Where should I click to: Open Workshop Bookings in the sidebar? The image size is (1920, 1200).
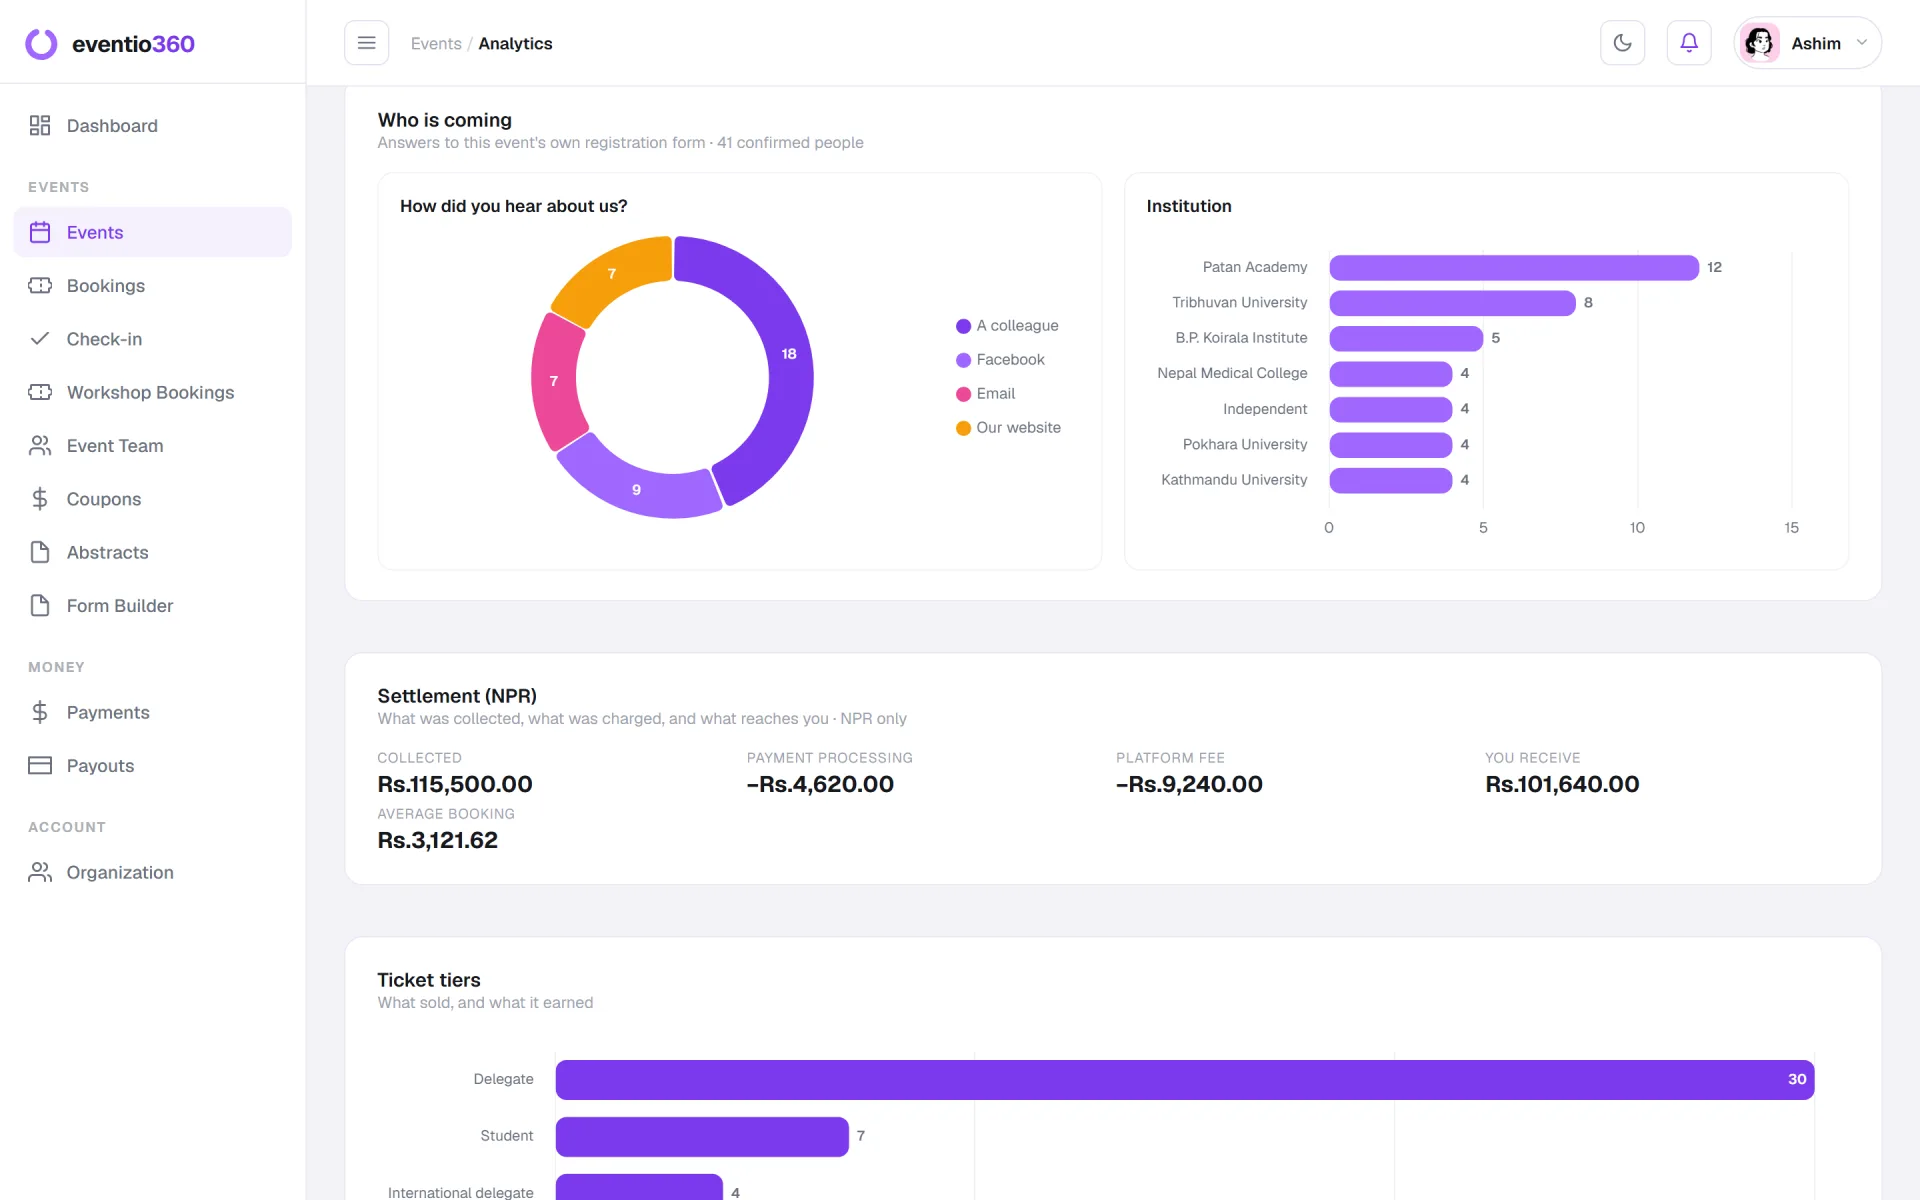tap(152, 392)
